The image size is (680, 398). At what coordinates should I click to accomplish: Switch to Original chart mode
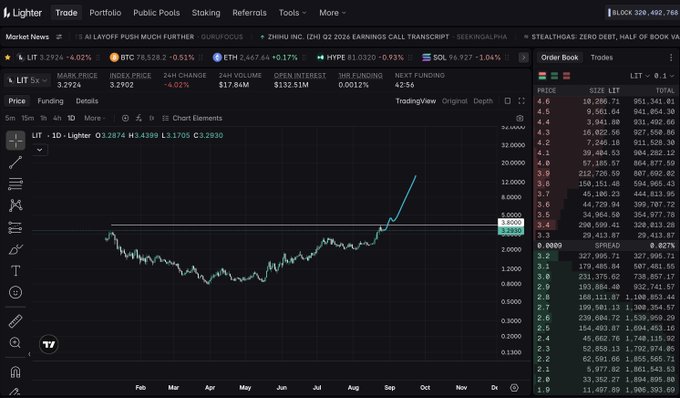click(454, 101)
